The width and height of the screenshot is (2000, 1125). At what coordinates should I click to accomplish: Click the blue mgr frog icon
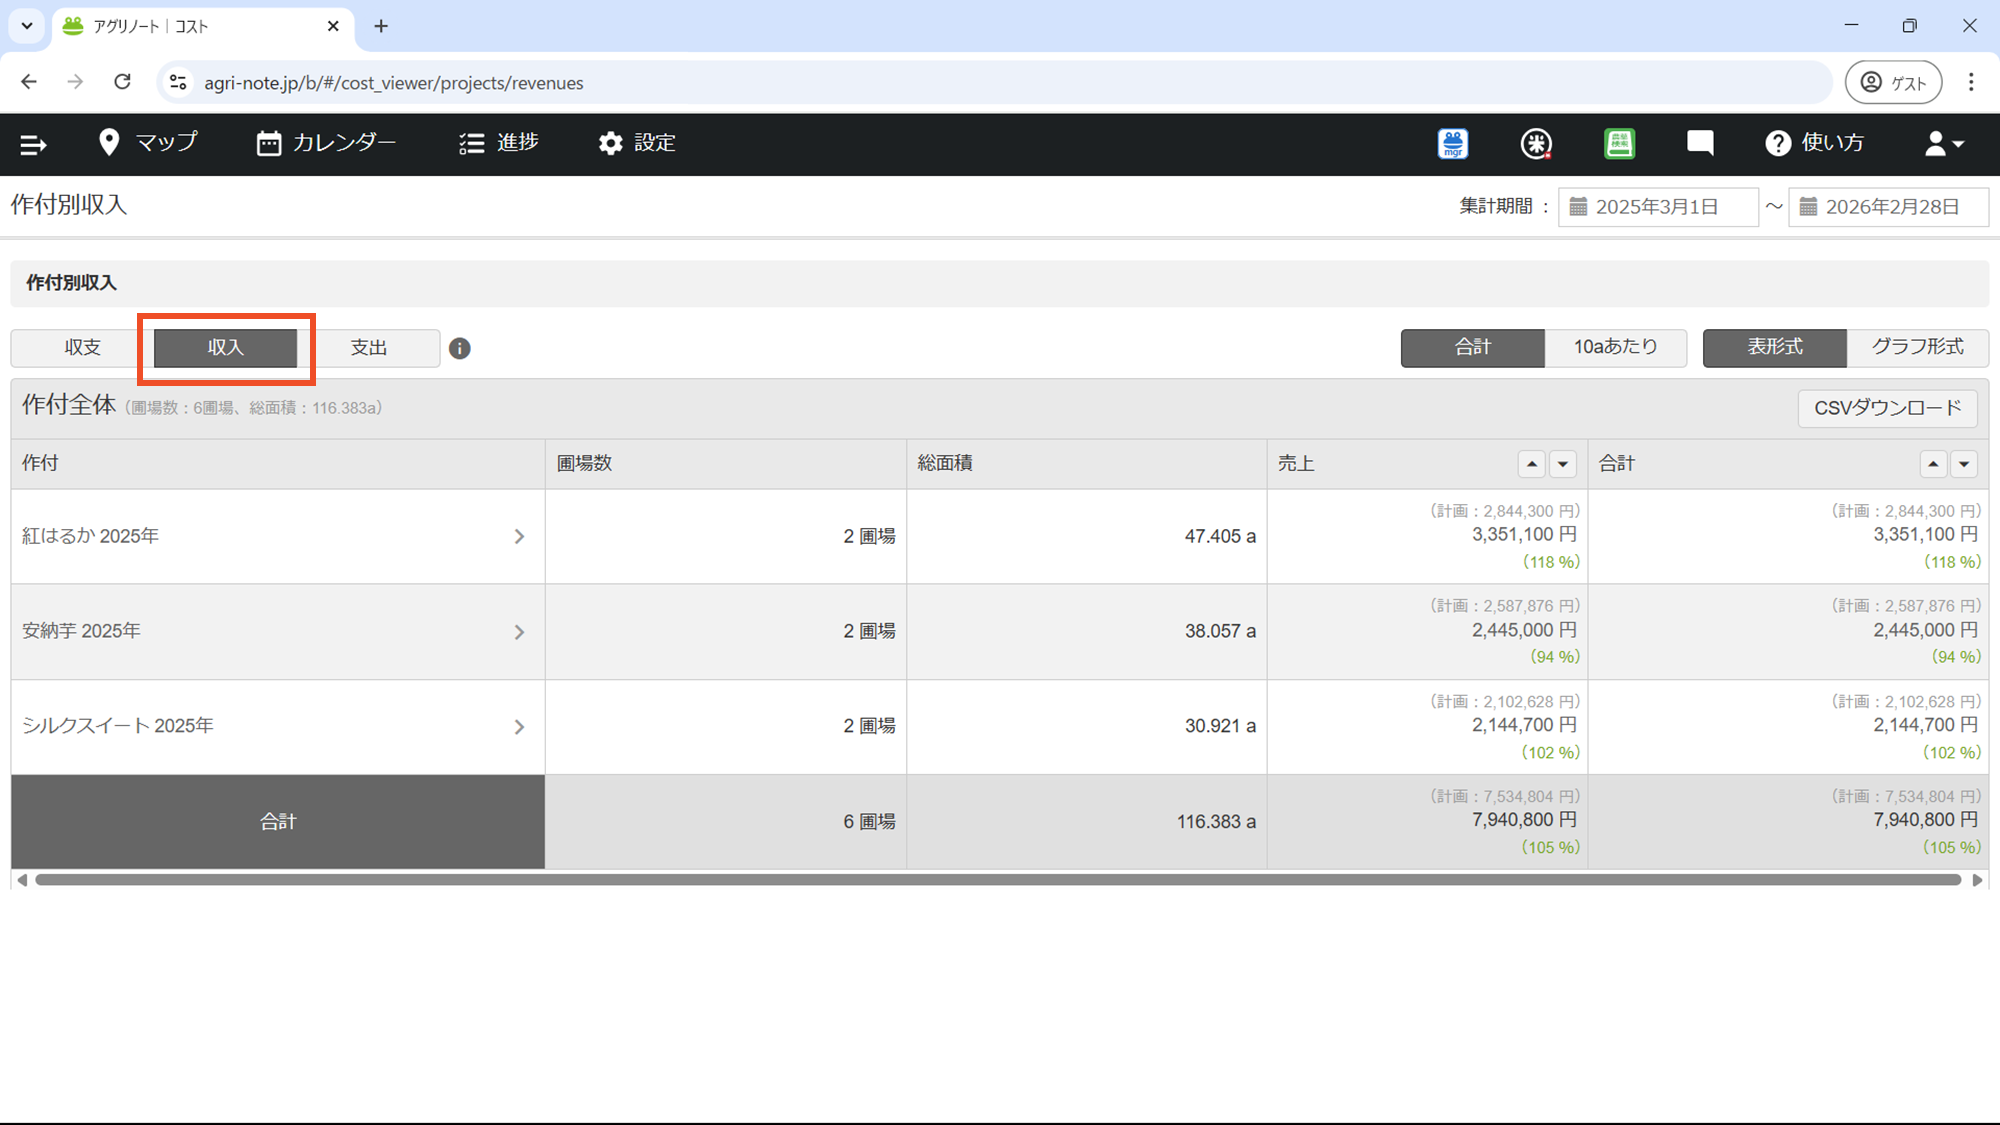click(1453, 144)
